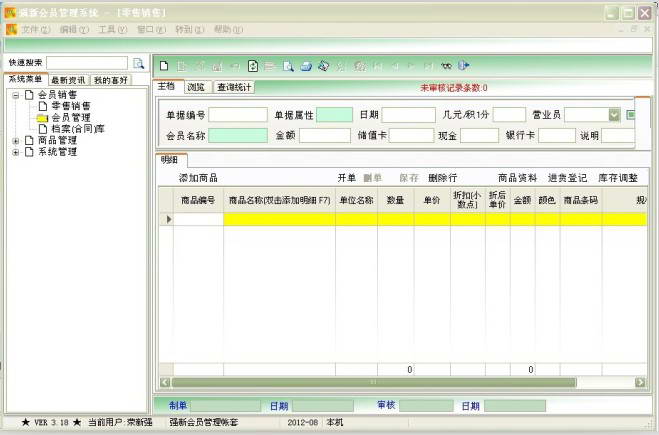Screen dimensions: 659x435
Task: Click the greyed 保存 button
Action: click(409, 178)
